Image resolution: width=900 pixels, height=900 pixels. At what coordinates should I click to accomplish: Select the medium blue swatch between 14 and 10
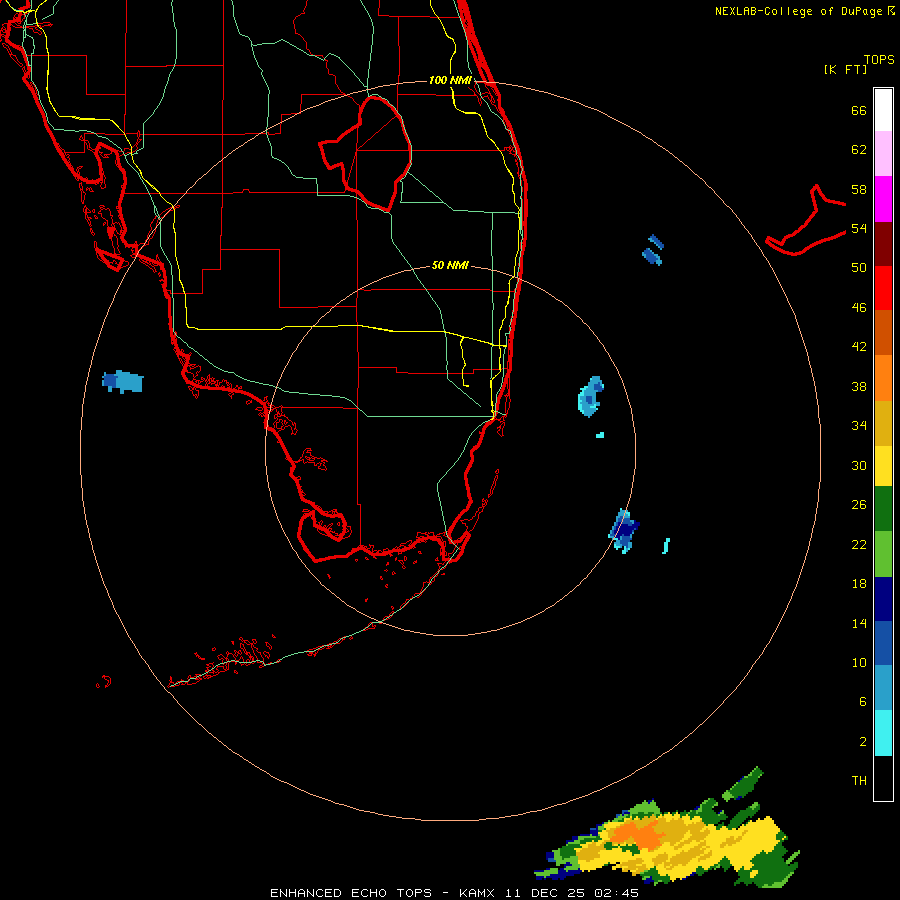883,643
